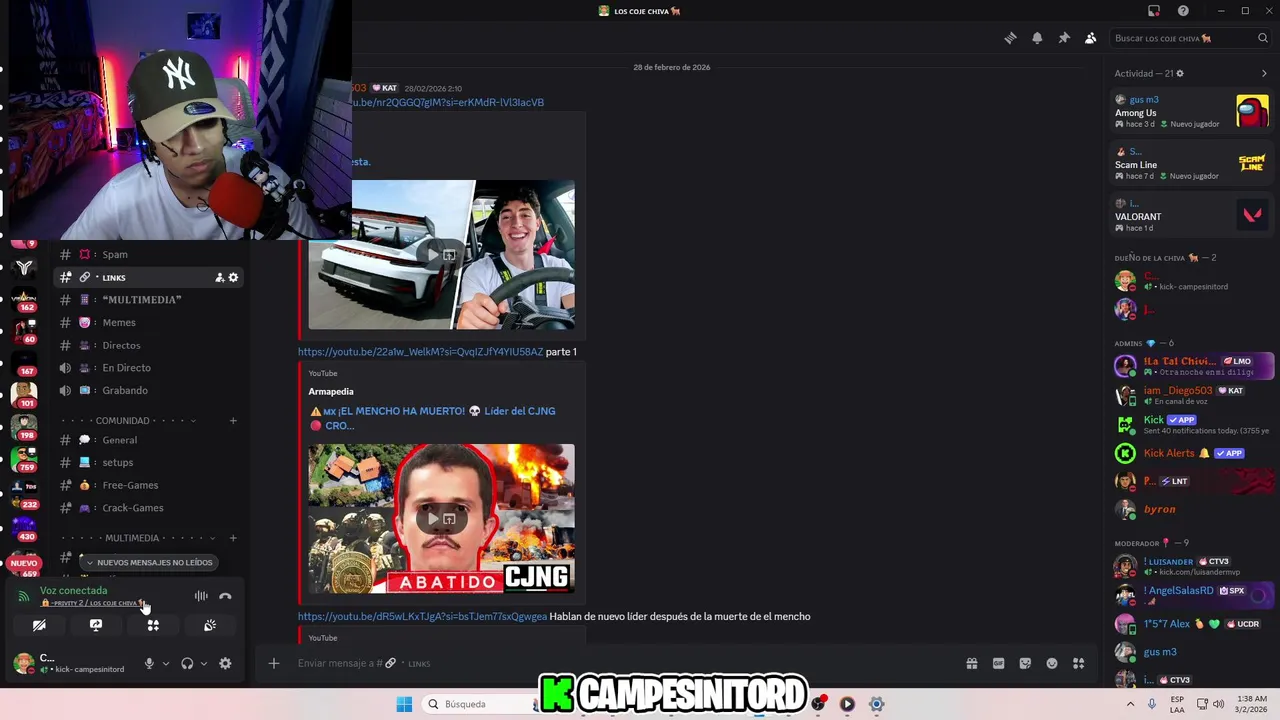Screen dimensions: 1280x720
Task: Expand Actividad section chevron
Action: click(1264, 73)
